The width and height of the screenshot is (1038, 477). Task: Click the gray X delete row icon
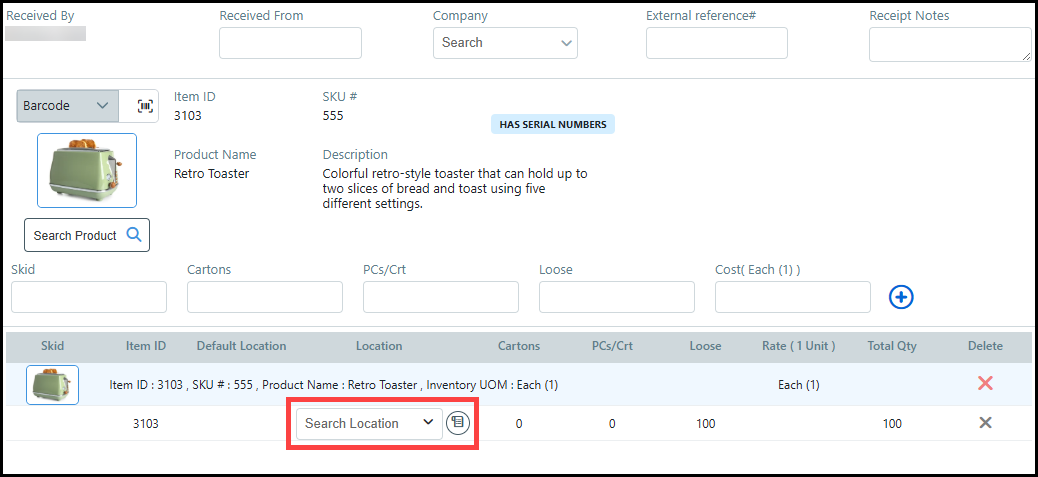[x=985, y=423]
